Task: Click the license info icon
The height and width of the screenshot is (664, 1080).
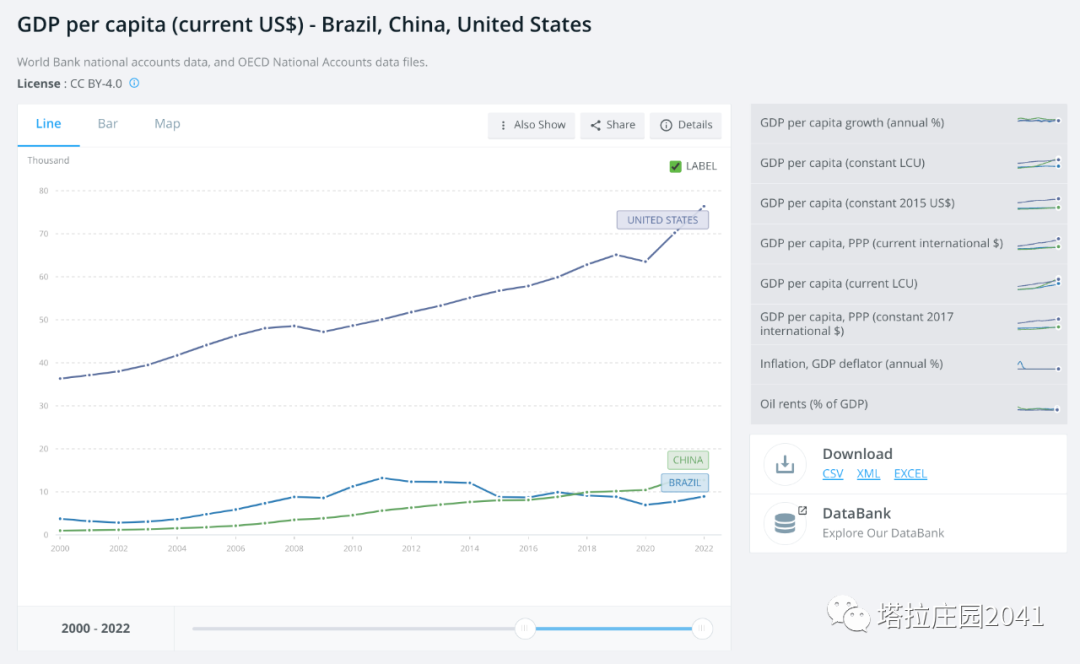Action: (x=135, y=83)
